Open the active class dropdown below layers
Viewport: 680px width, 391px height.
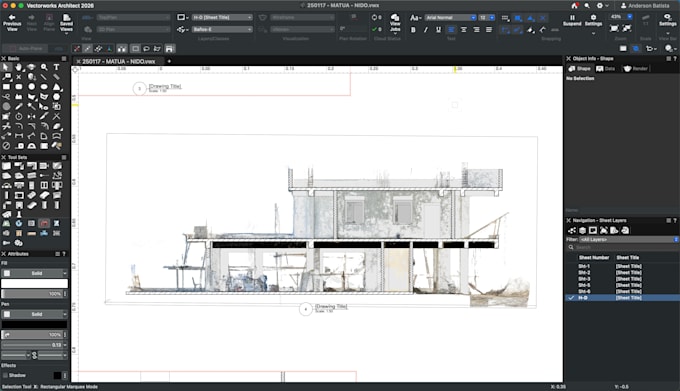click(x=222, y=29)
